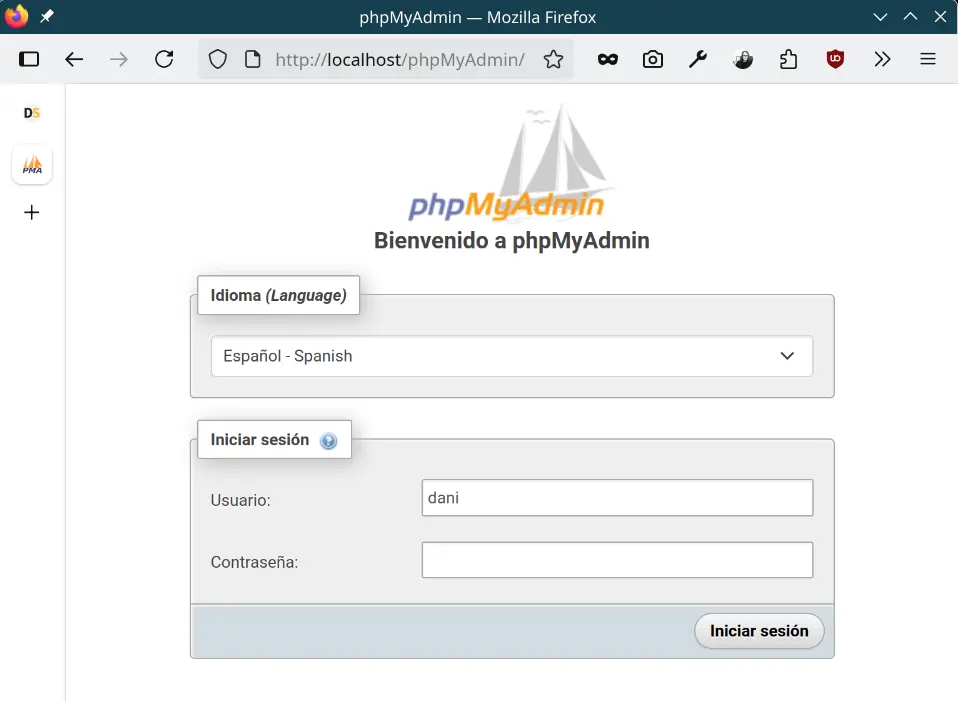The image size is (958, 701).
Task: Select the PMA vertical tab
Action: [32, 165]
